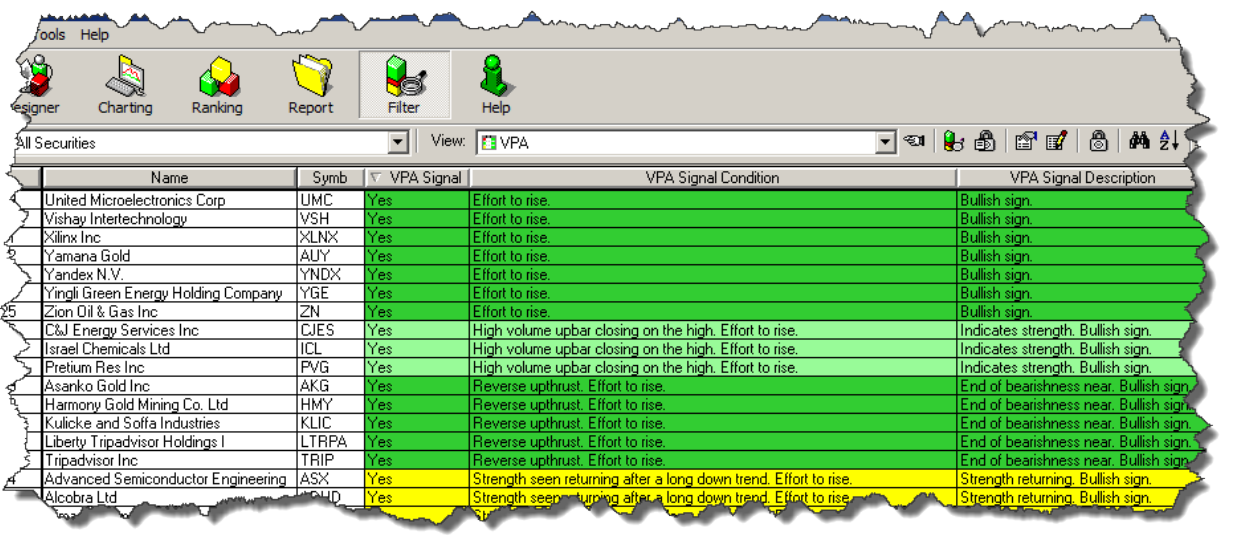
Task: Click the AKG symbol cell
Action: (330, 386)
